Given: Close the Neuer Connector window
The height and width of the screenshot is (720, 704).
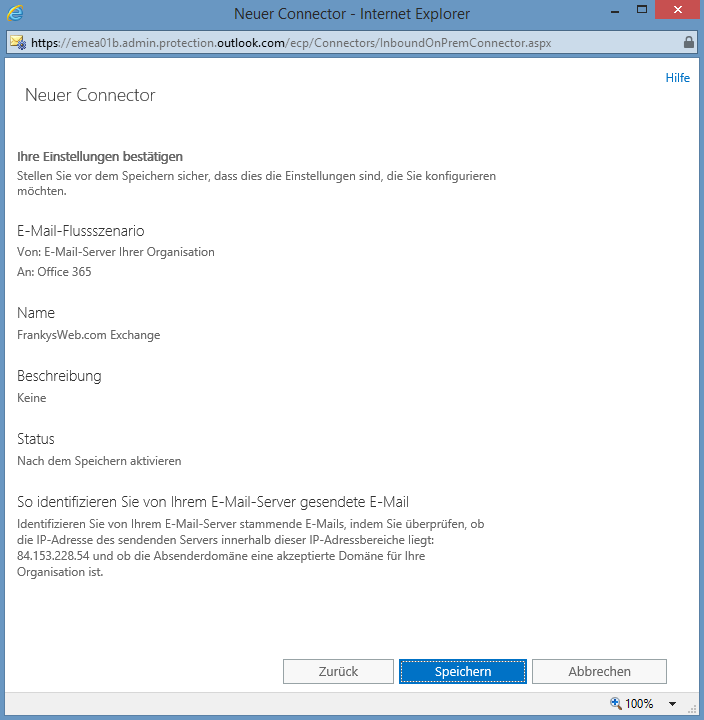Looking at the screenshot, I should pyautogui.click(x=670, y=13).
